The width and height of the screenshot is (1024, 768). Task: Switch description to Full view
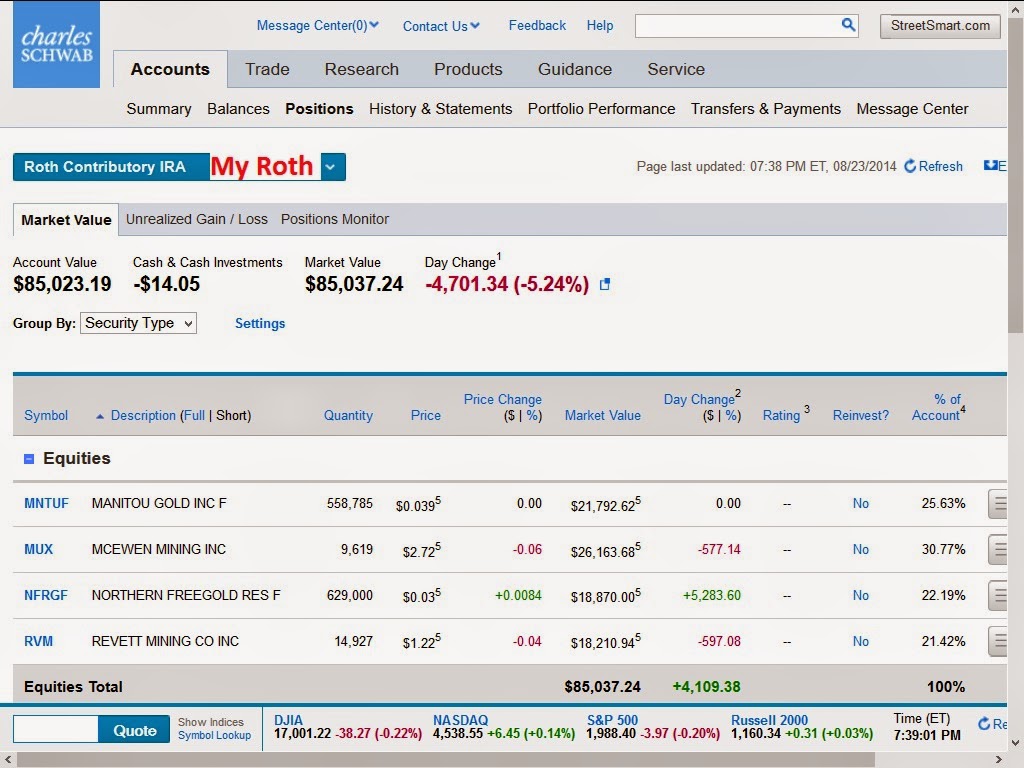click(194, 415)
